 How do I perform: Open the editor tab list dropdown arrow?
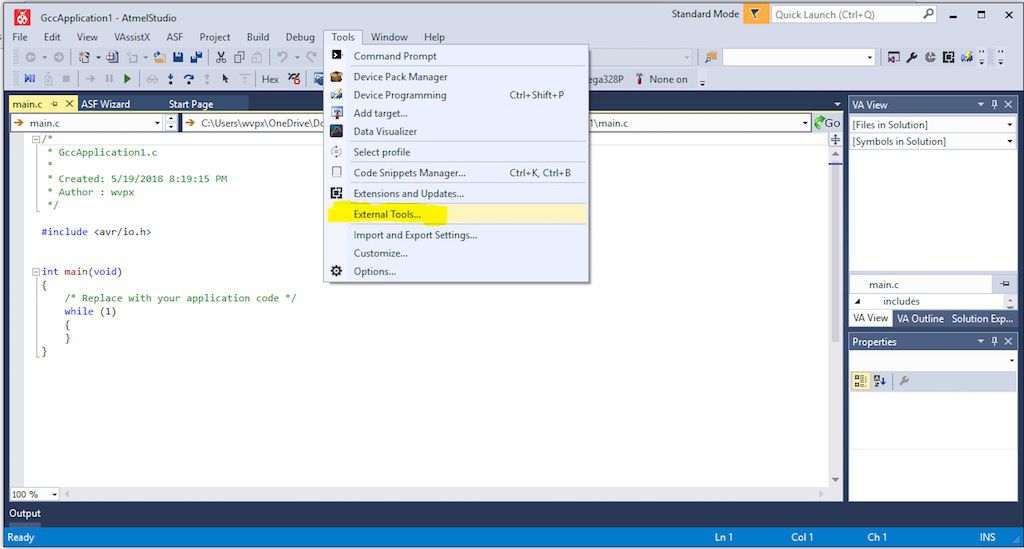[x=837, y=104]
